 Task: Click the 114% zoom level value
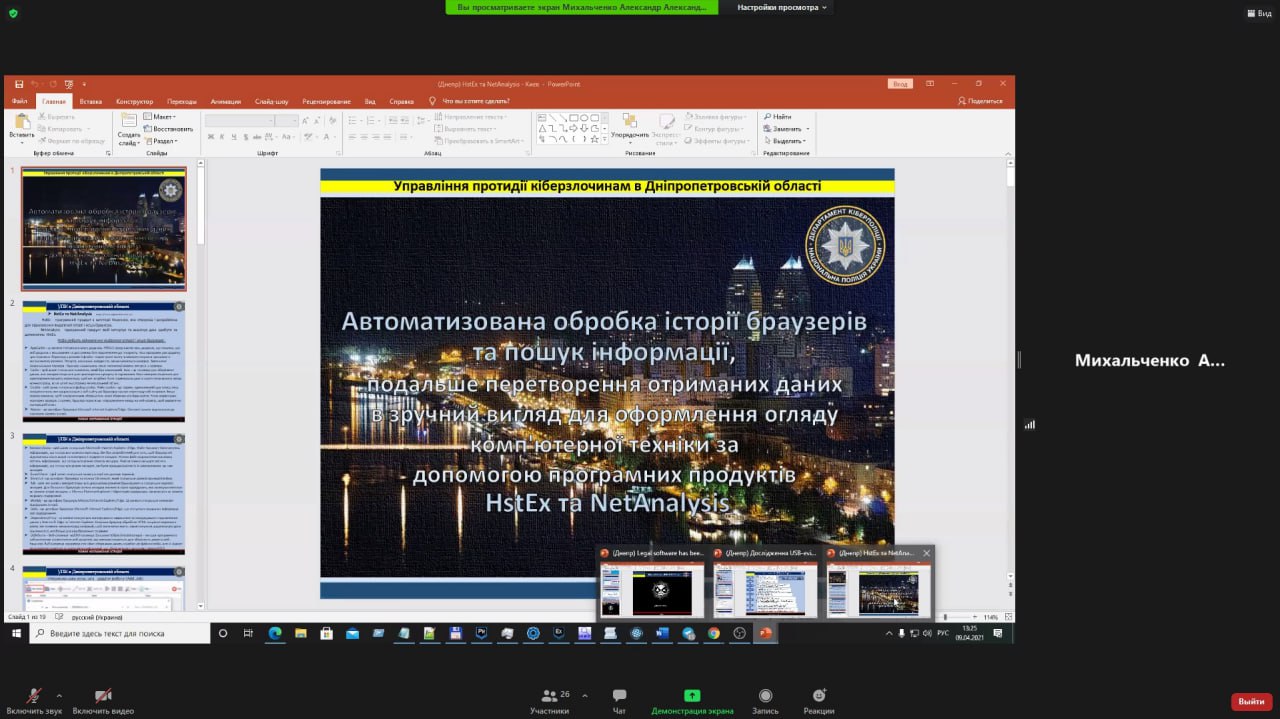point(991,617)
